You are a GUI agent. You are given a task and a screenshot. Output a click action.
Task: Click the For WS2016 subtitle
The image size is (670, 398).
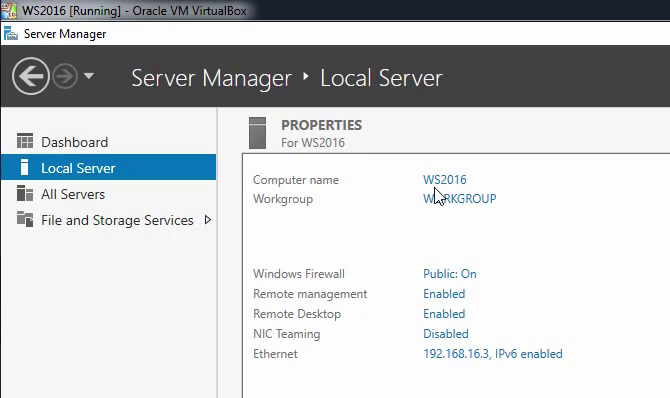(x=313, y=143)
